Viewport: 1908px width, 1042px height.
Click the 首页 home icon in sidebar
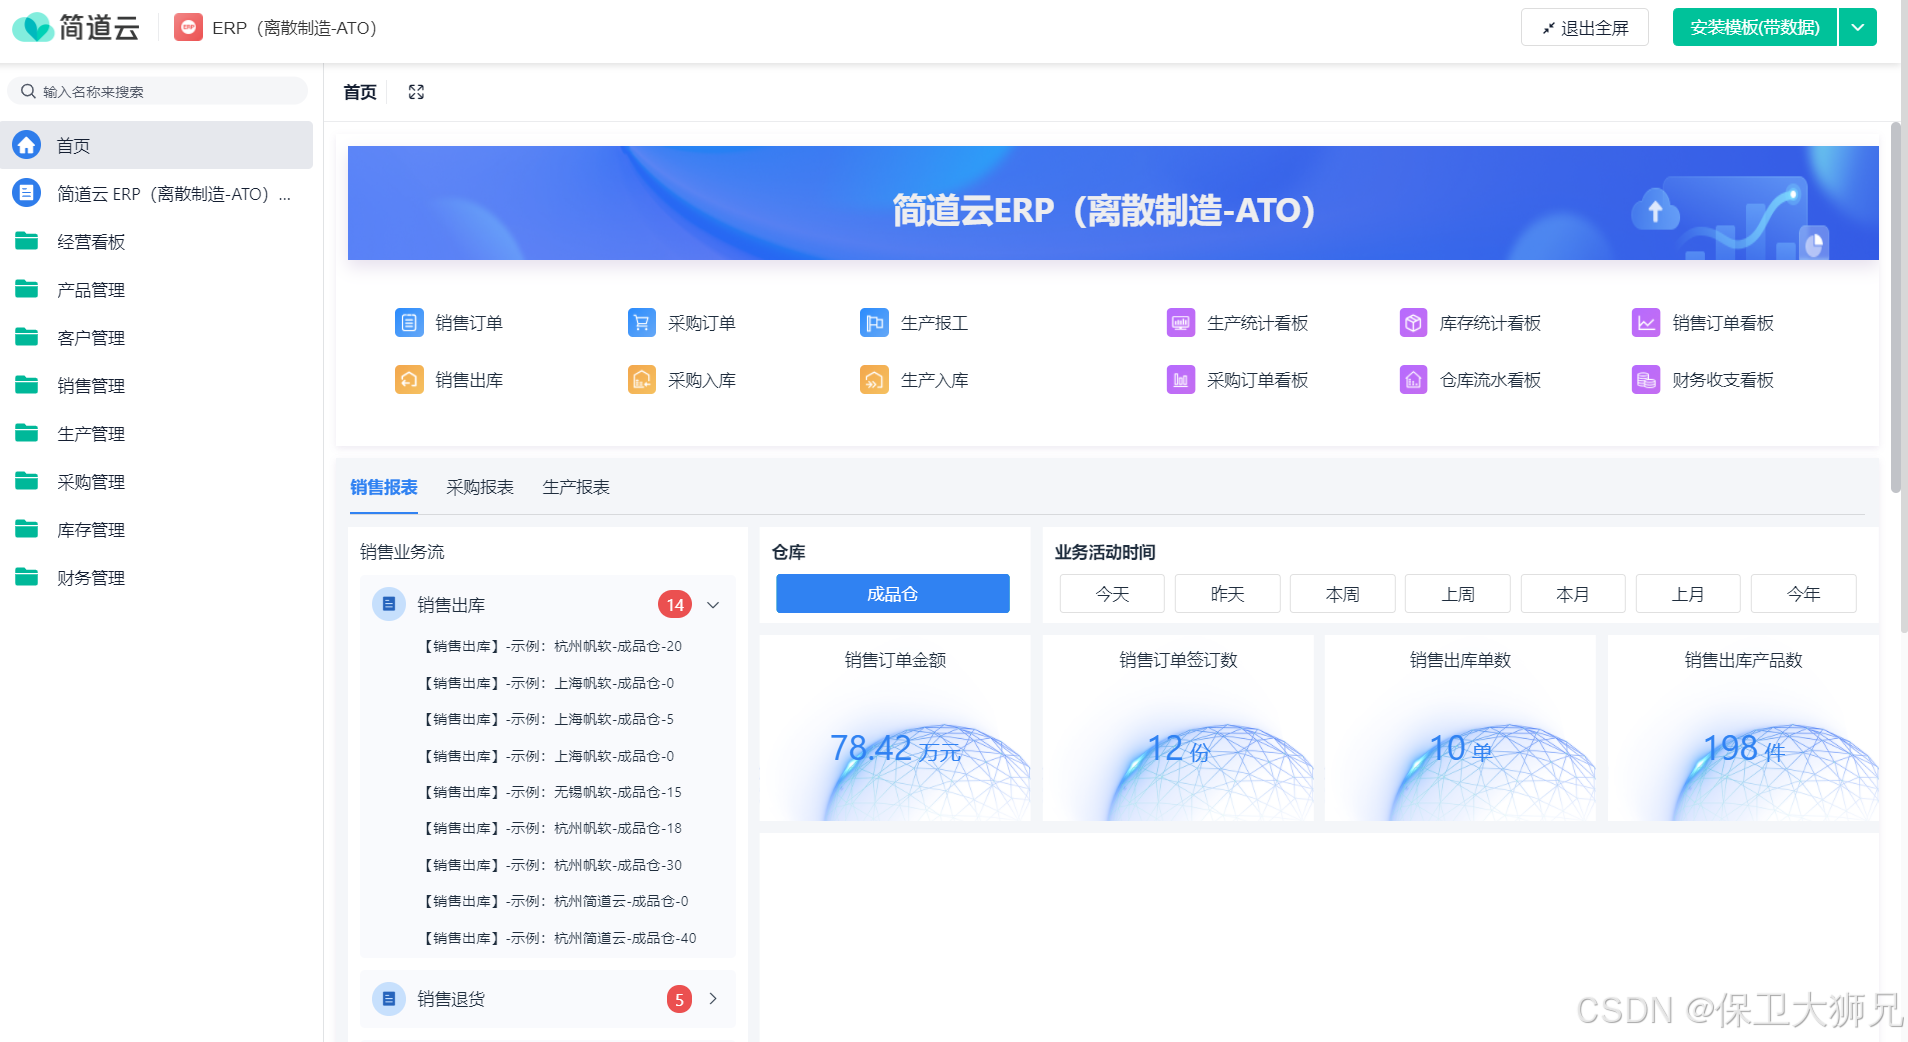pyautogui.click(x=27, y=145)
